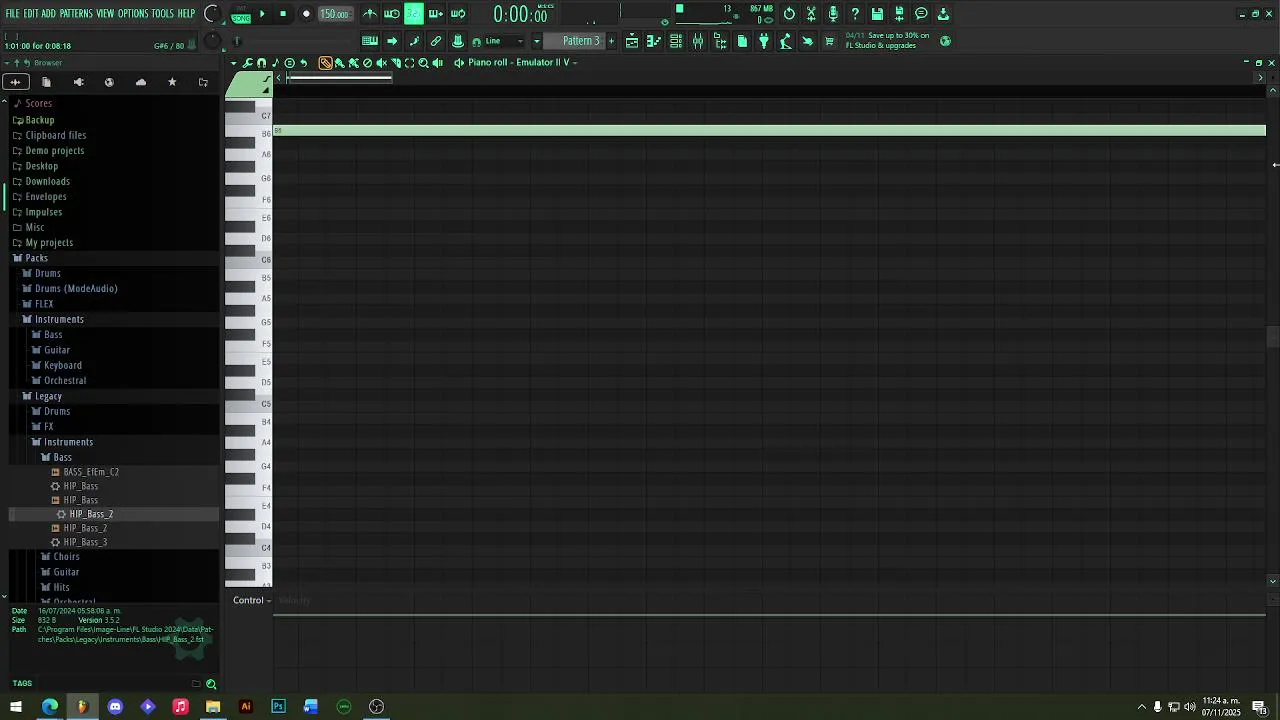The width and height of the screenshot is (1280, 720).
Task: Open the typing keyboard to piano icon
Action: (x=370, y=41)
